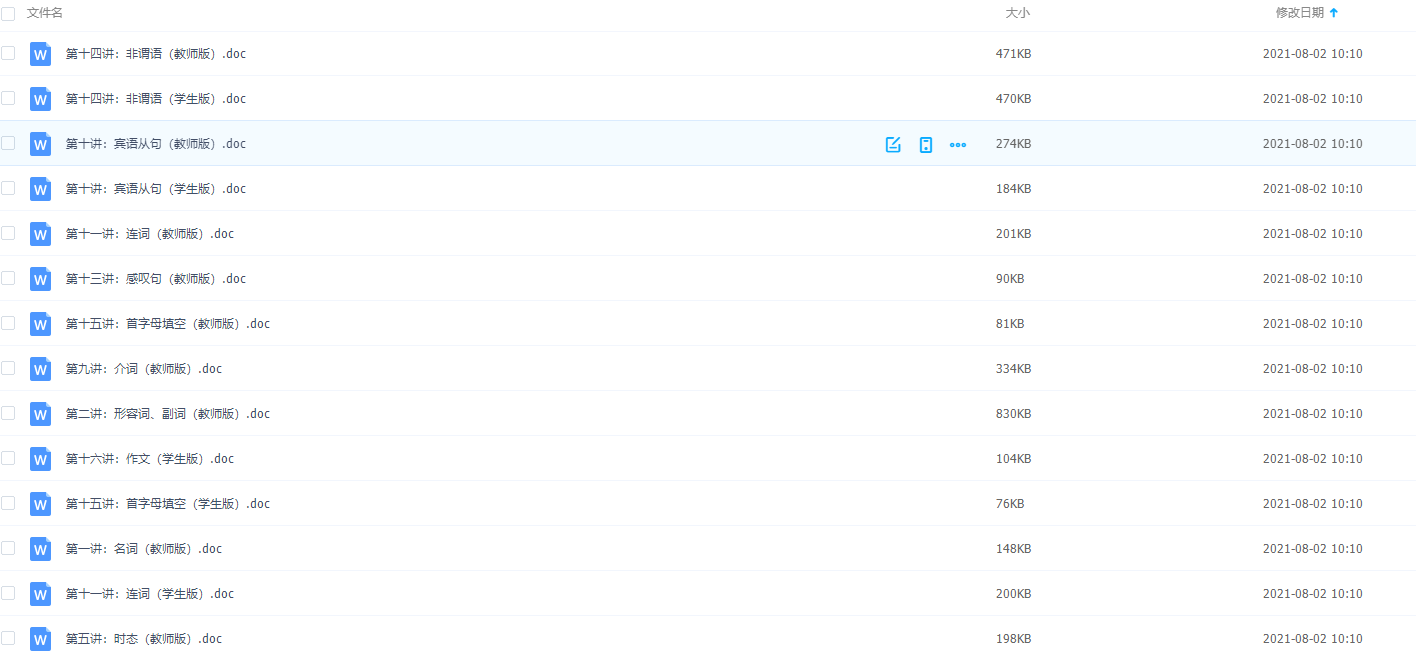
Task: Open file 第十一讲：连词（教师版）.doc
Action: [x=149, y=234]
